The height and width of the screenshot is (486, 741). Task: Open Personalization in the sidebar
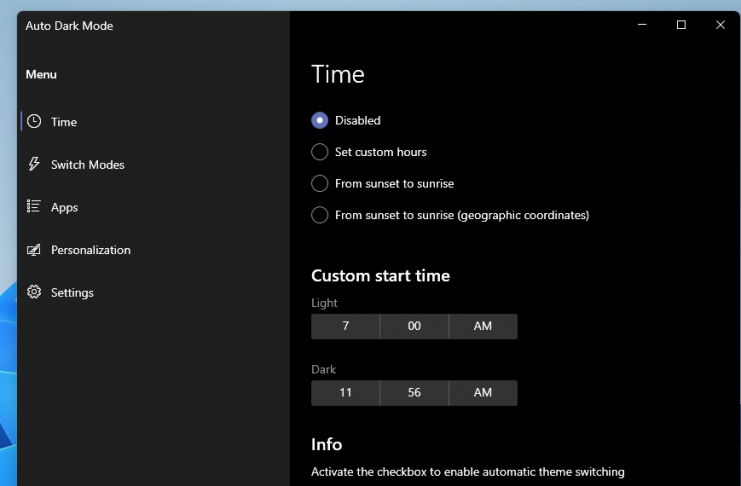coord(154,250)
